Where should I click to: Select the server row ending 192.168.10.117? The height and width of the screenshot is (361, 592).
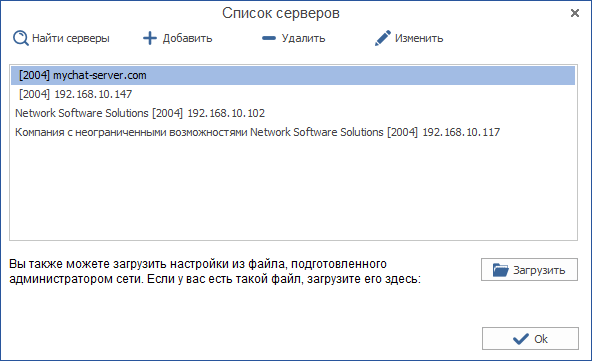293,132
